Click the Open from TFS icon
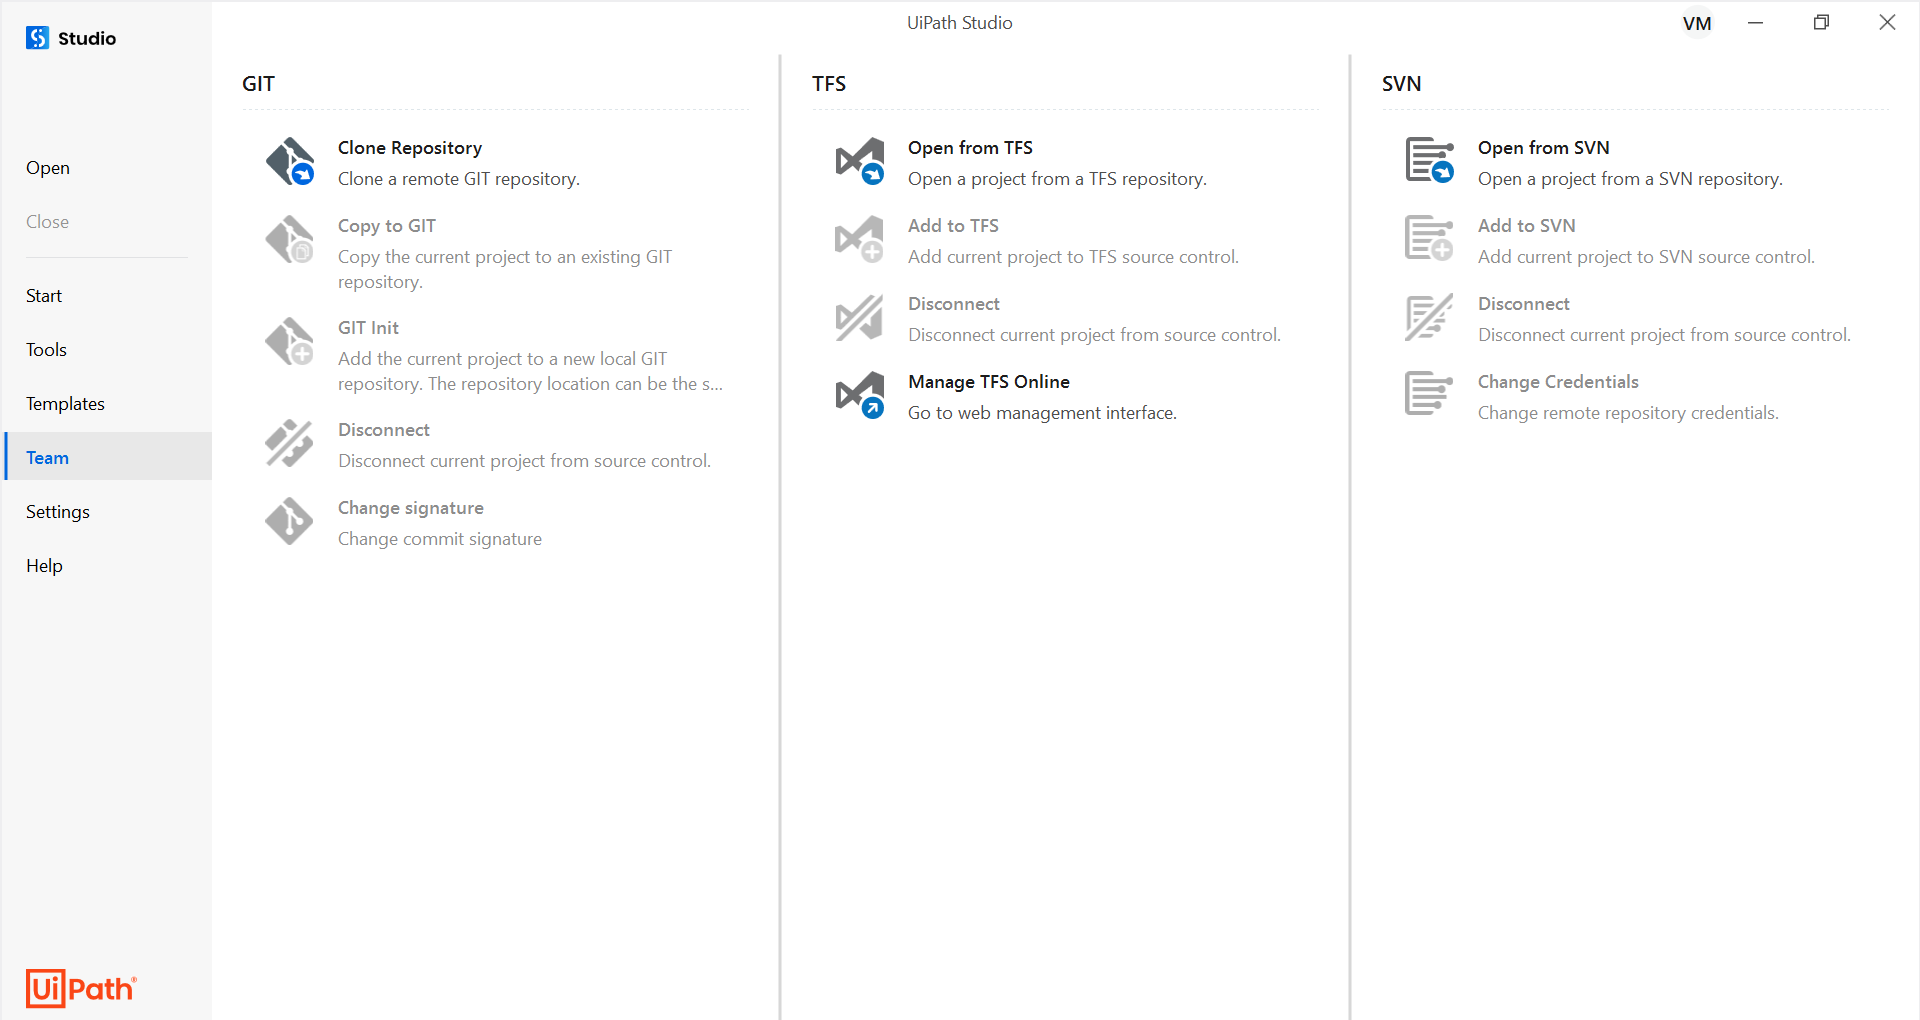The width and height of the screenshot is (1920, 1020). click(860, 161)
